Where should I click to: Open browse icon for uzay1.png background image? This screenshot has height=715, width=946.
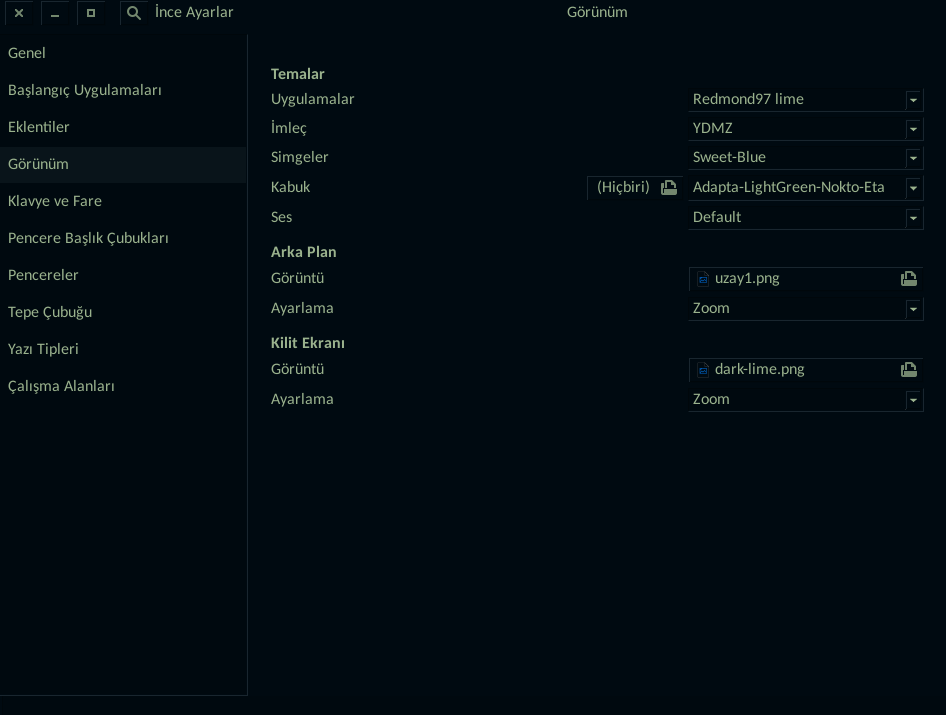pos(909,279)
